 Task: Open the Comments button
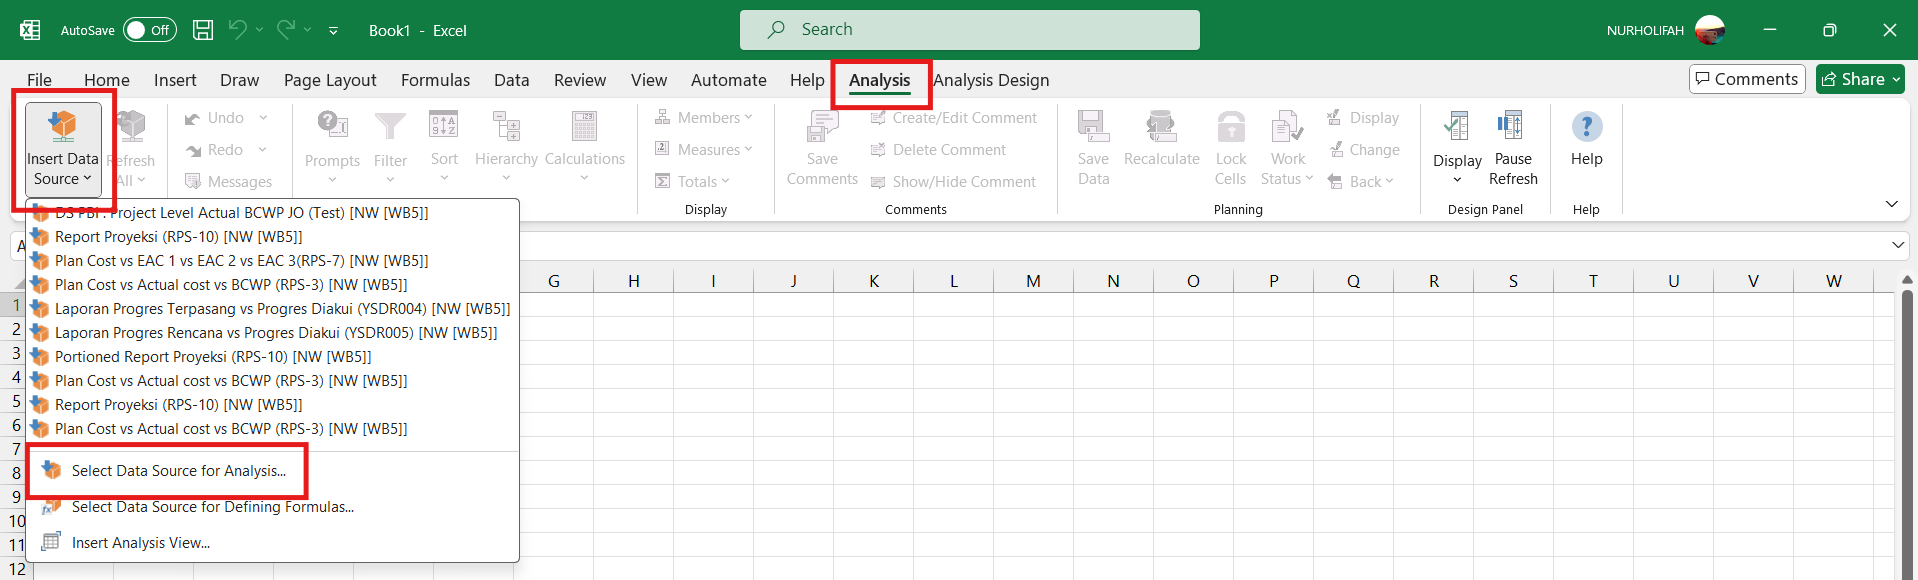[x=1746, y=79]
